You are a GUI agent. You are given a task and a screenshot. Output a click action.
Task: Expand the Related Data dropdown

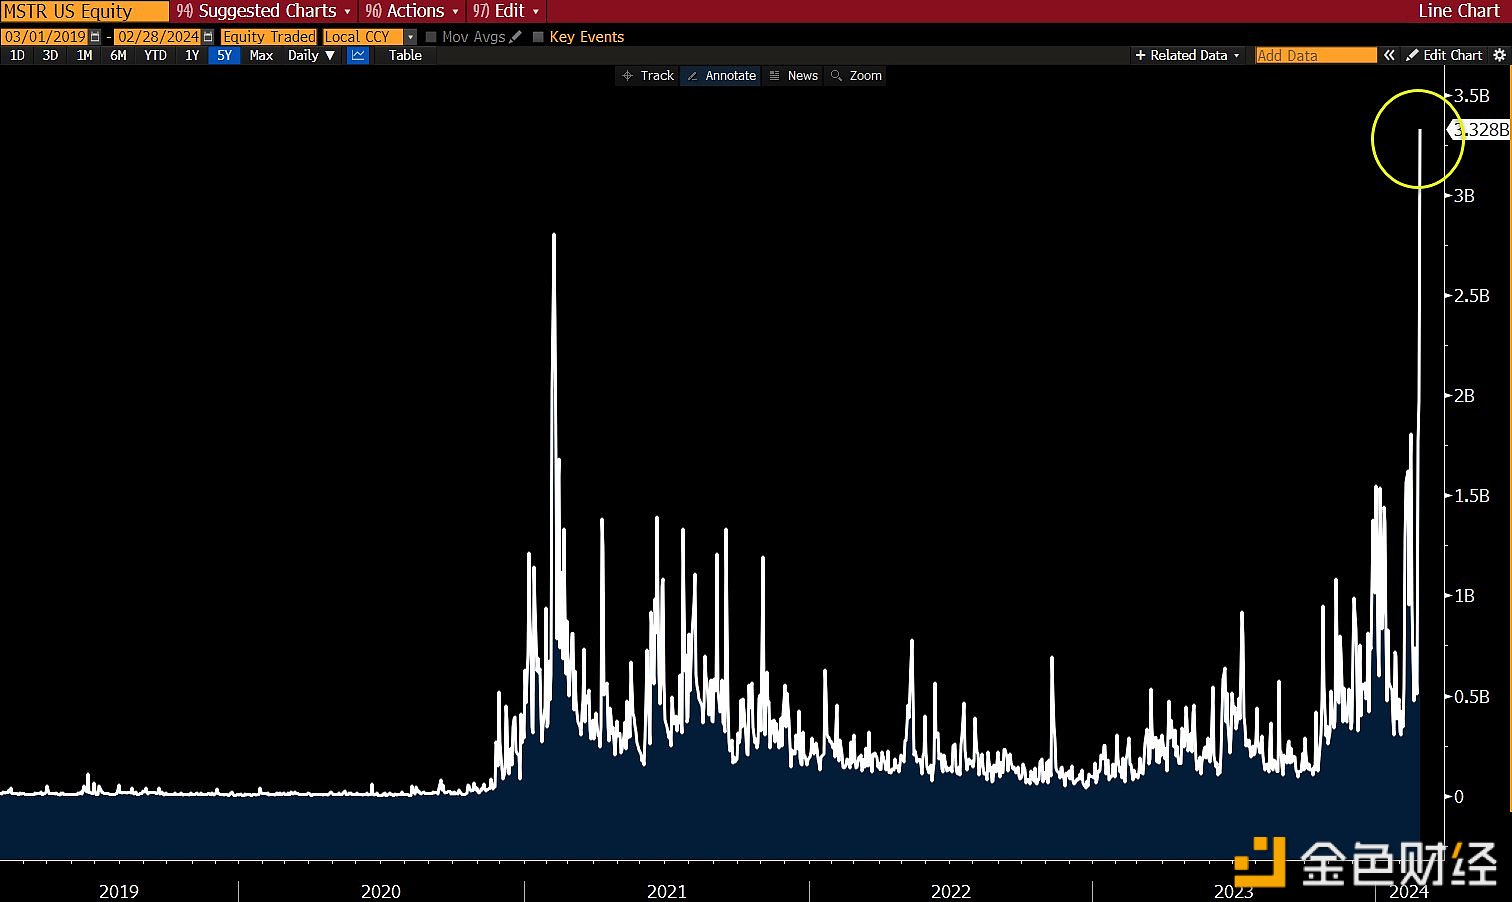(x=1188, y=56)
